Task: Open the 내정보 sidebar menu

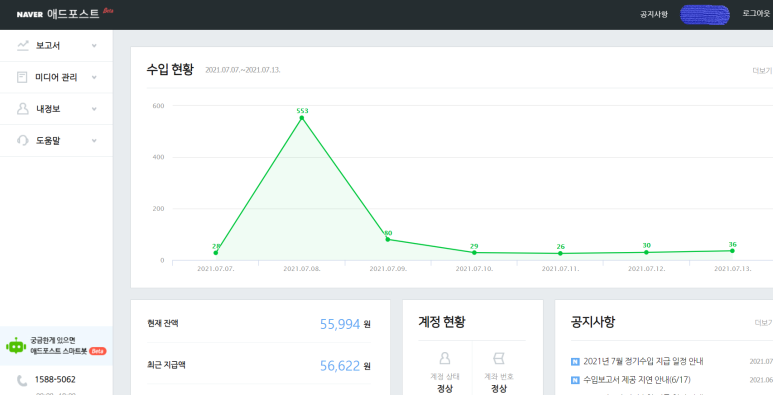Action: pyautogui.click(x=56, y=109)
